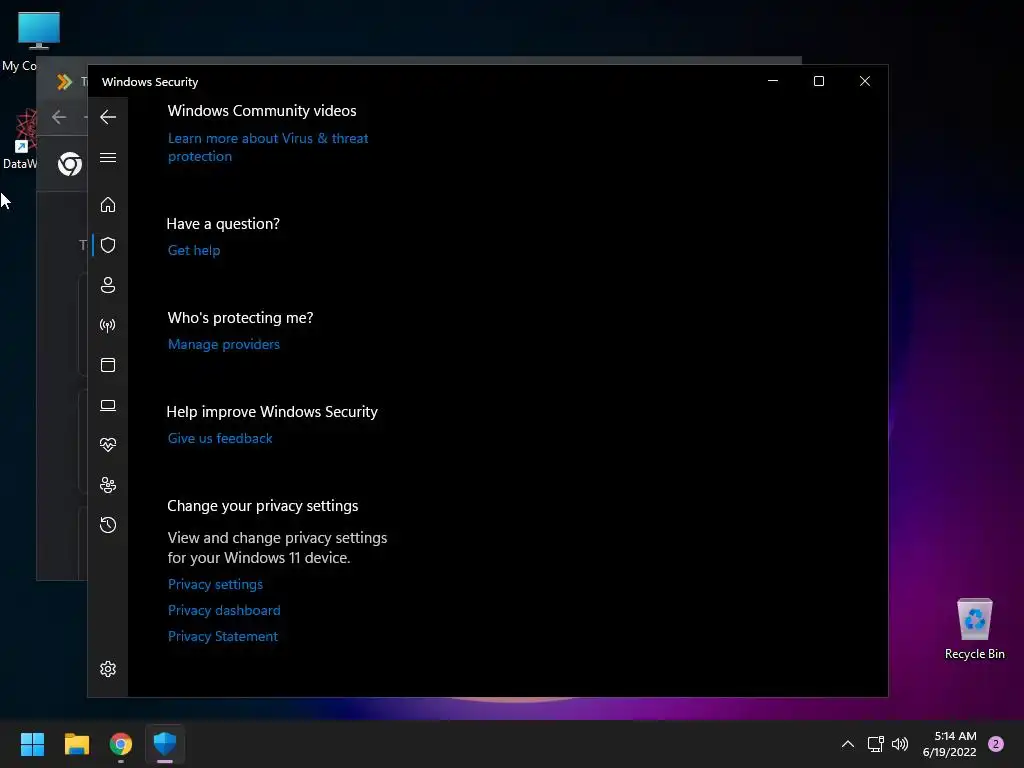The image size is (1024, 768).
Task: Open the Home section icon
Action: [108, 204]
